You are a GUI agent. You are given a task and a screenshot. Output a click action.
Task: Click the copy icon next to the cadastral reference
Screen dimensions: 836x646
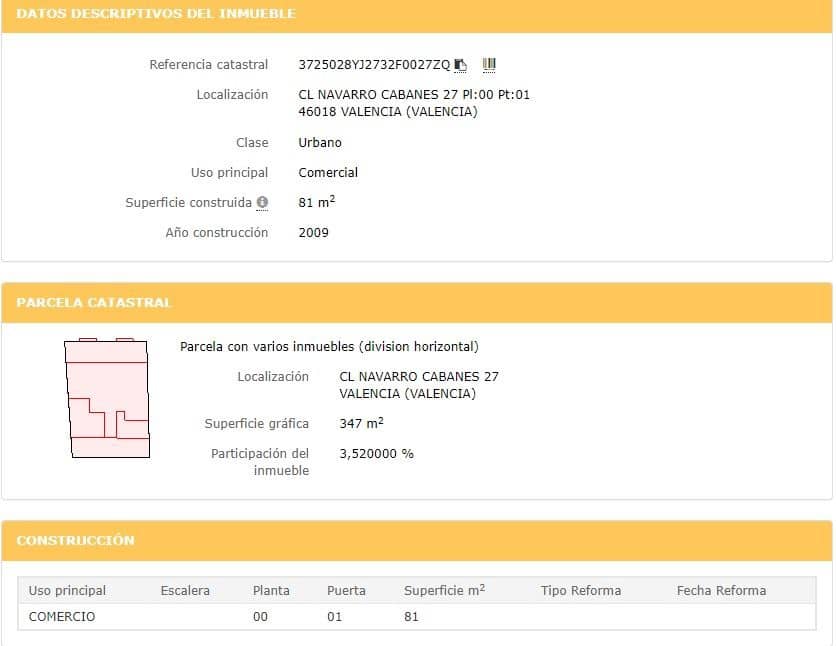459,64
